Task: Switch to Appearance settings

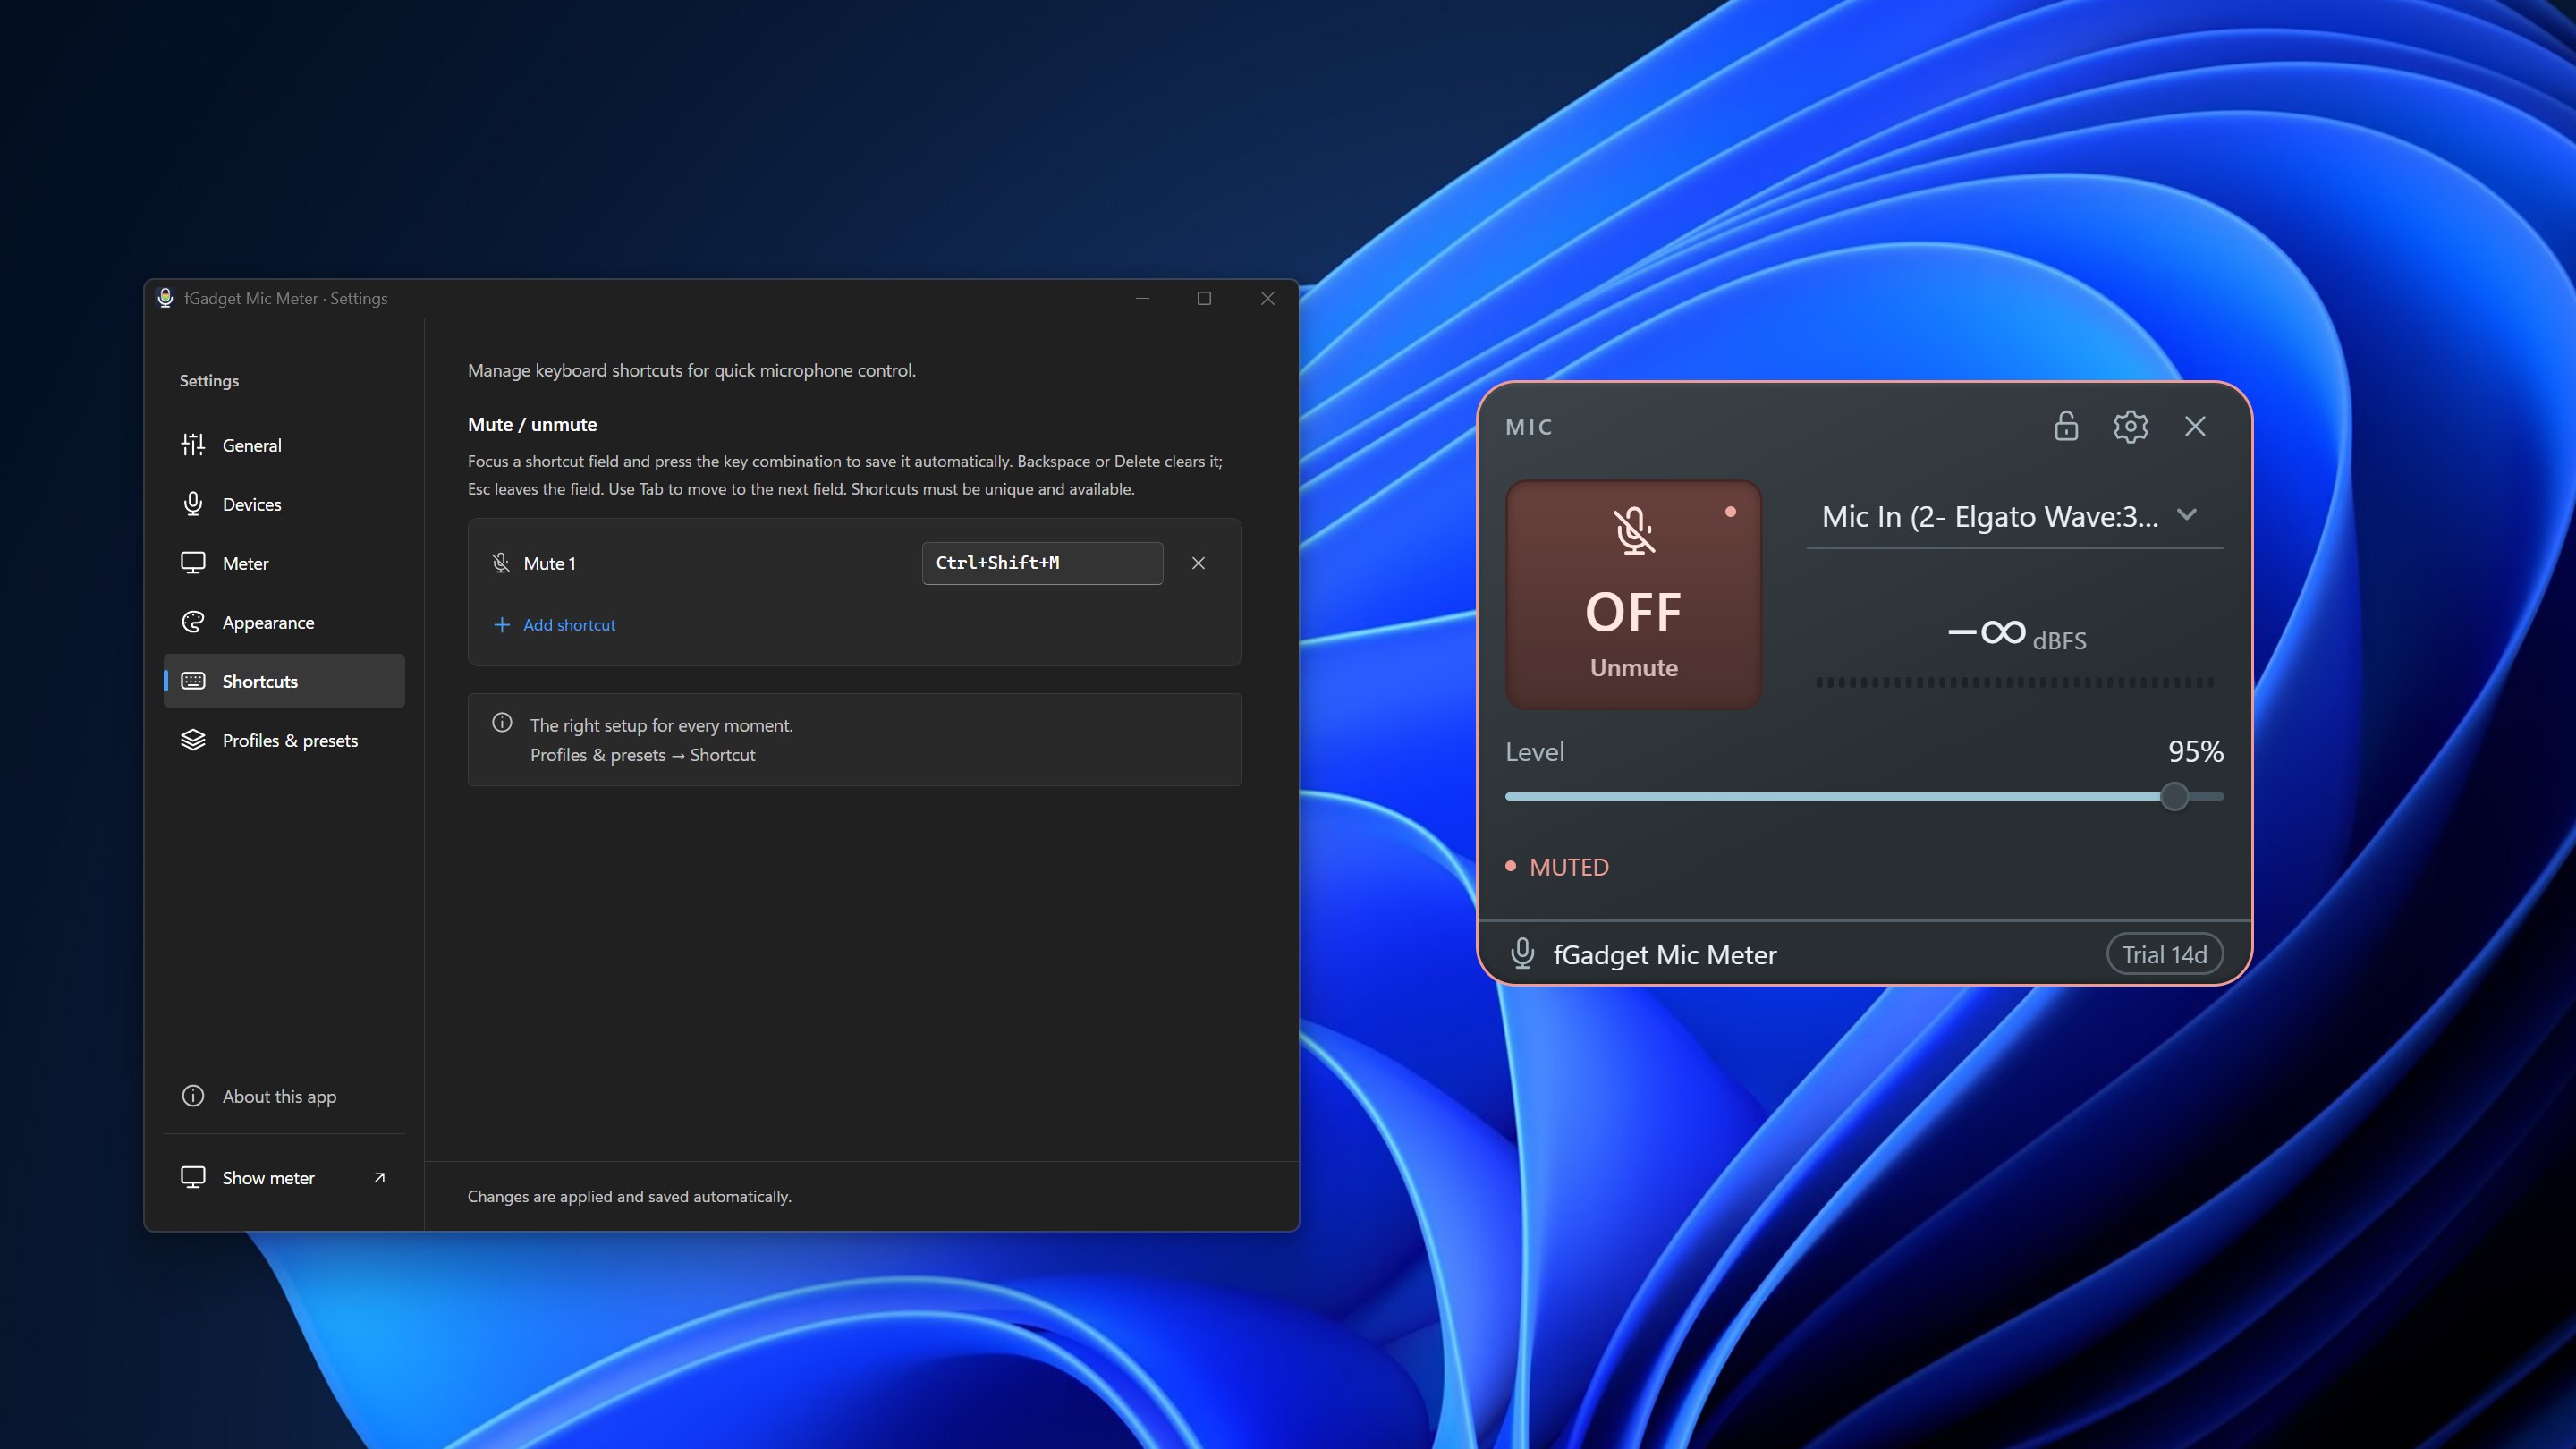Action: pyautogui.click(x=284, y=622)
